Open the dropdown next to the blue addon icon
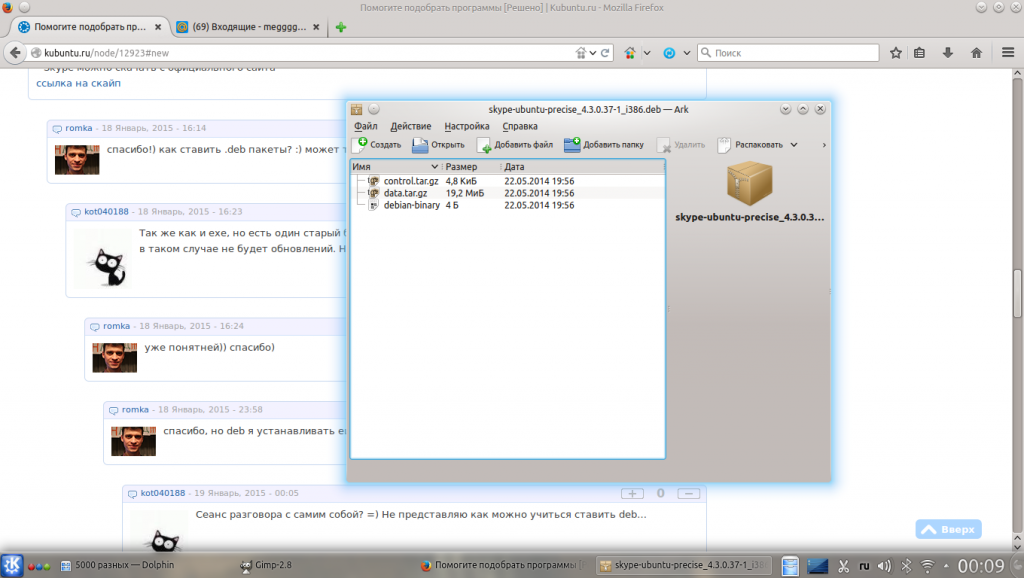The image size is (1024, 578). click(686, 53)
